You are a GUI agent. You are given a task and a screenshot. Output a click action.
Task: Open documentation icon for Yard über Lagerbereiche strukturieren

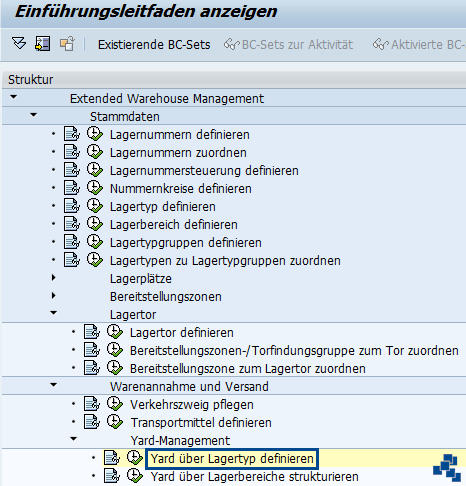point(112,476)
